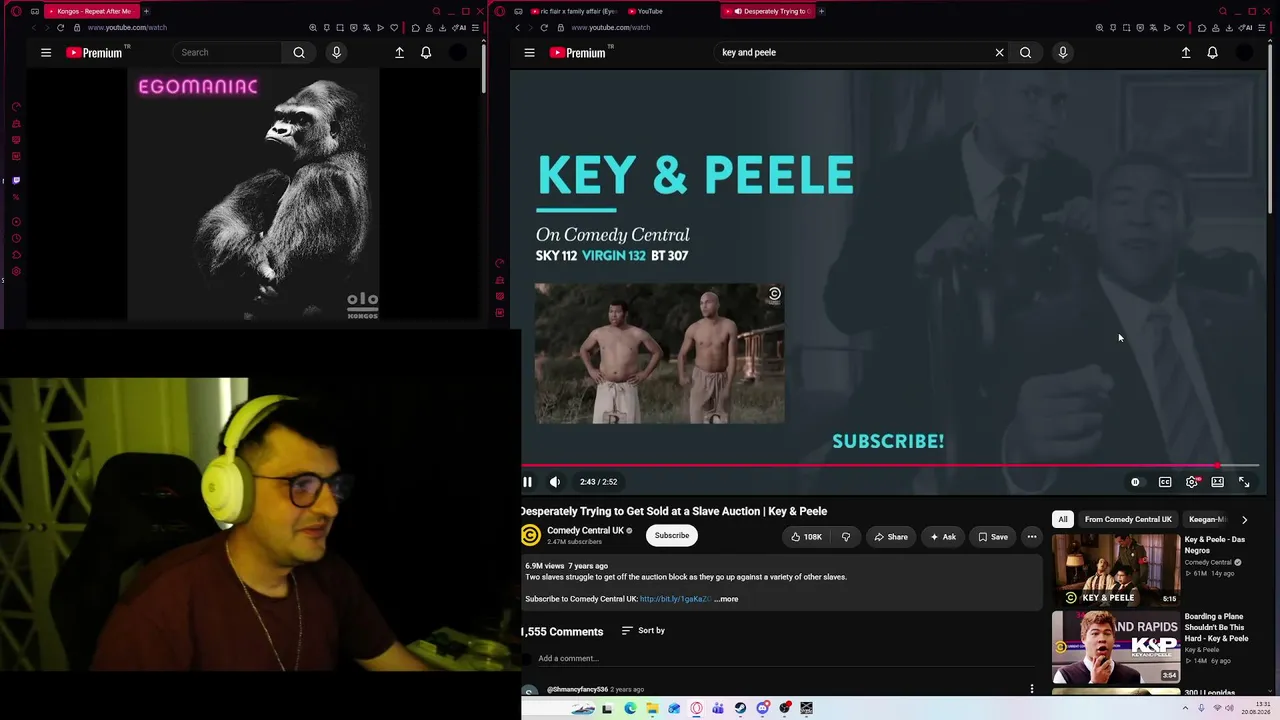The image size is (1280, 720).
Task: Toggle closed captions in video player
Action: point(1165,482)
